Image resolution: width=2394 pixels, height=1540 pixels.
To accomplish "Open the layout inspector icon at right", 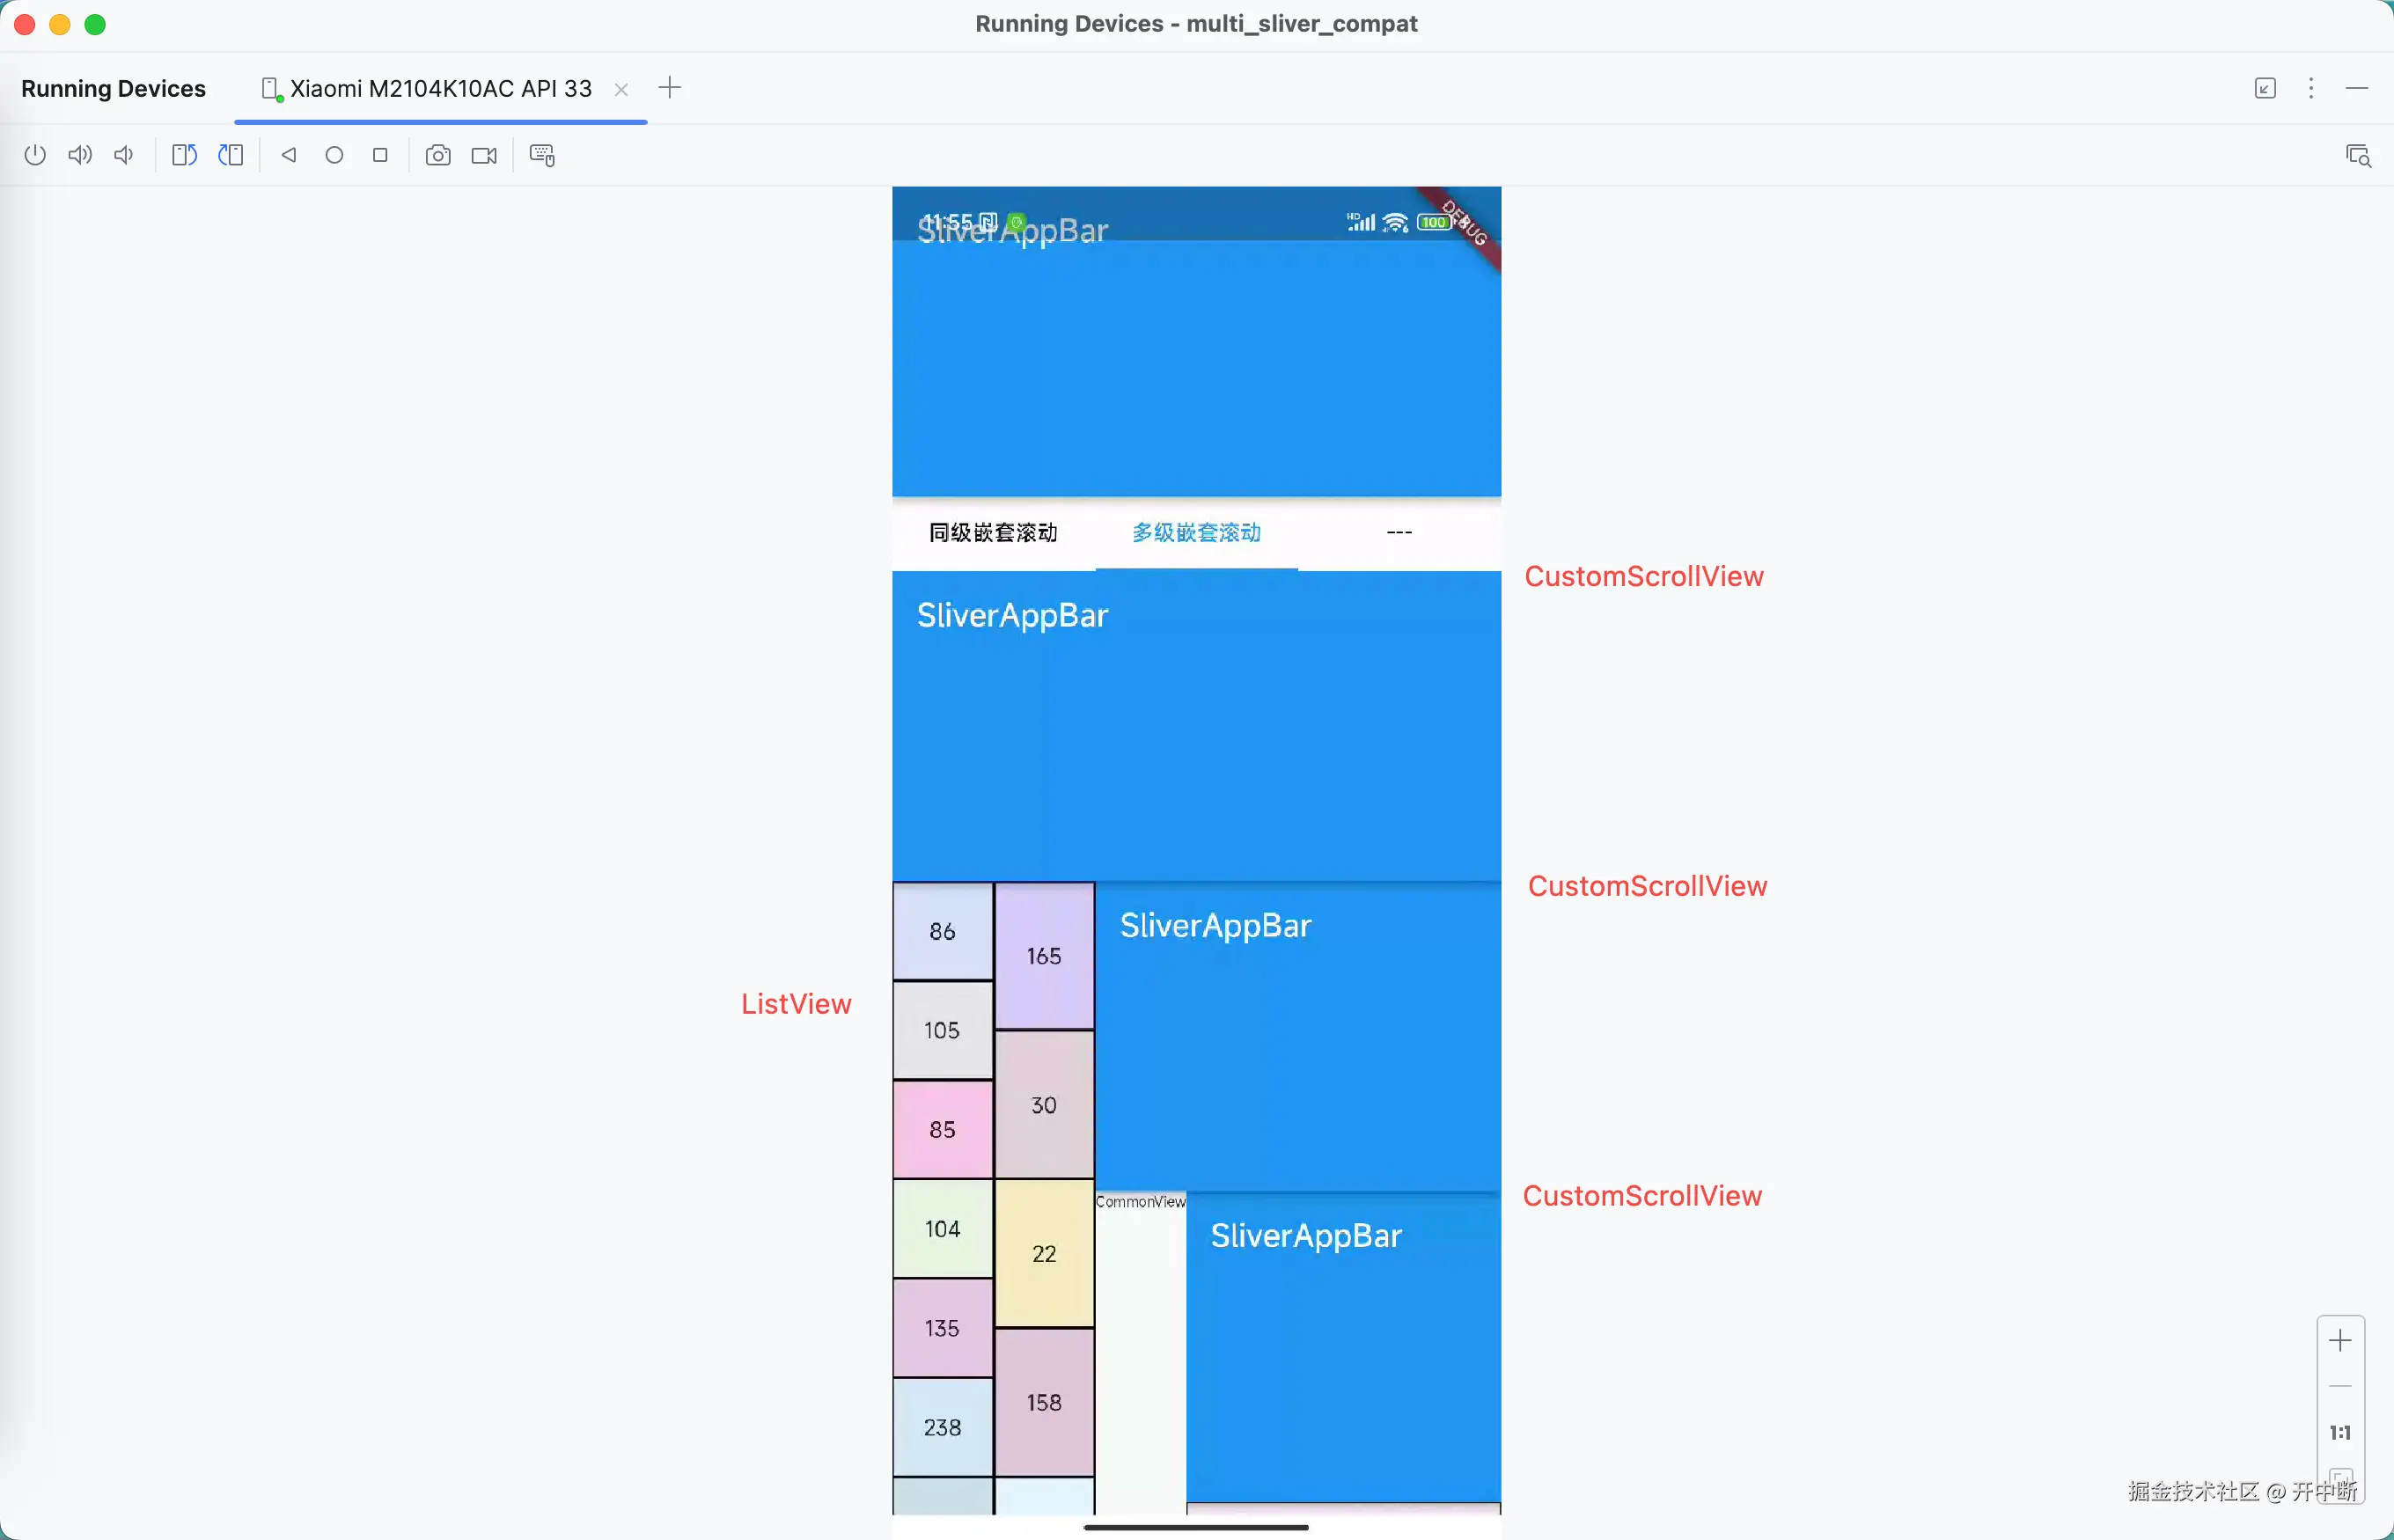I will tap(2358, 155).
